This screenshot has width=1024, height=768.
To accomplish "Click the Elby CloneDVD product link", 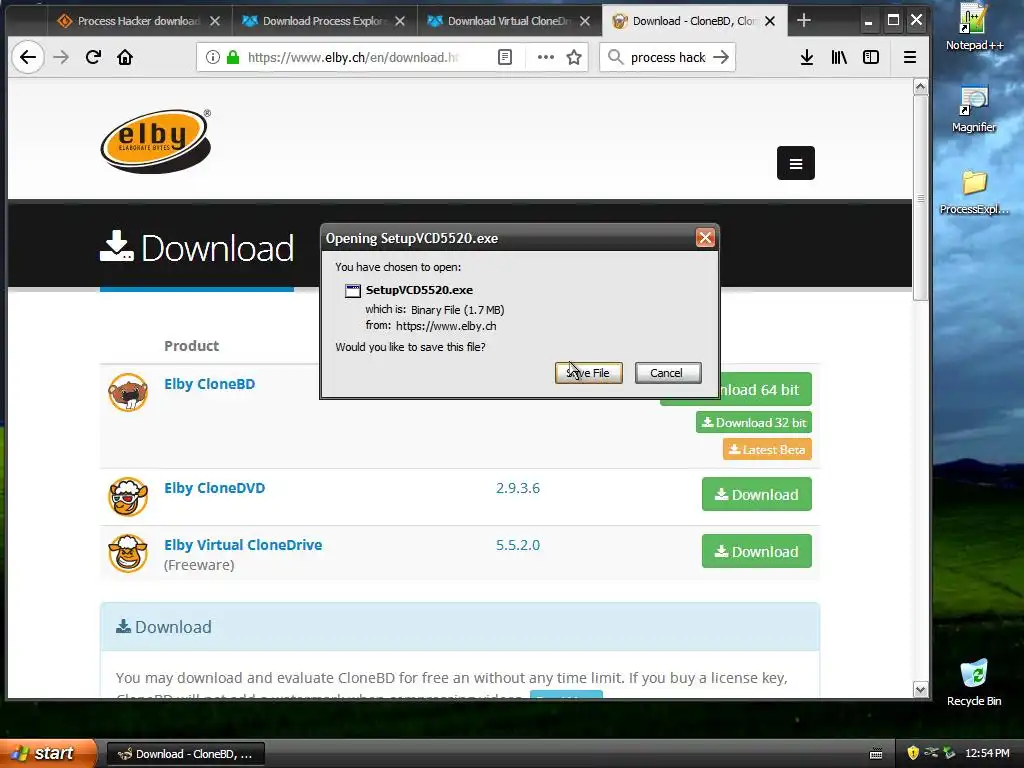I will pos(215,488).
